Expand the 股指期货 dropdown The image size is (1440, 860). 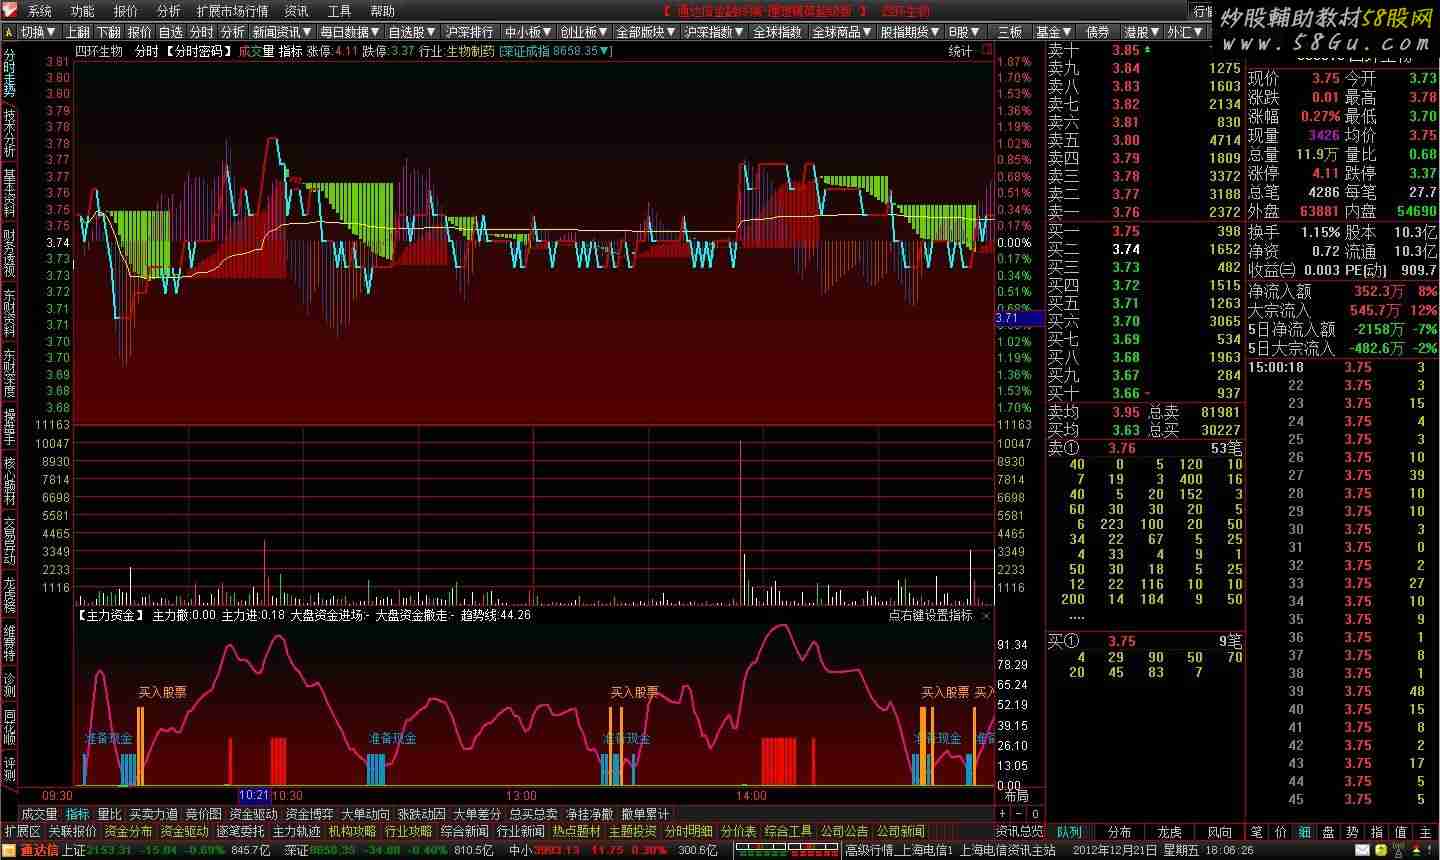910,32
